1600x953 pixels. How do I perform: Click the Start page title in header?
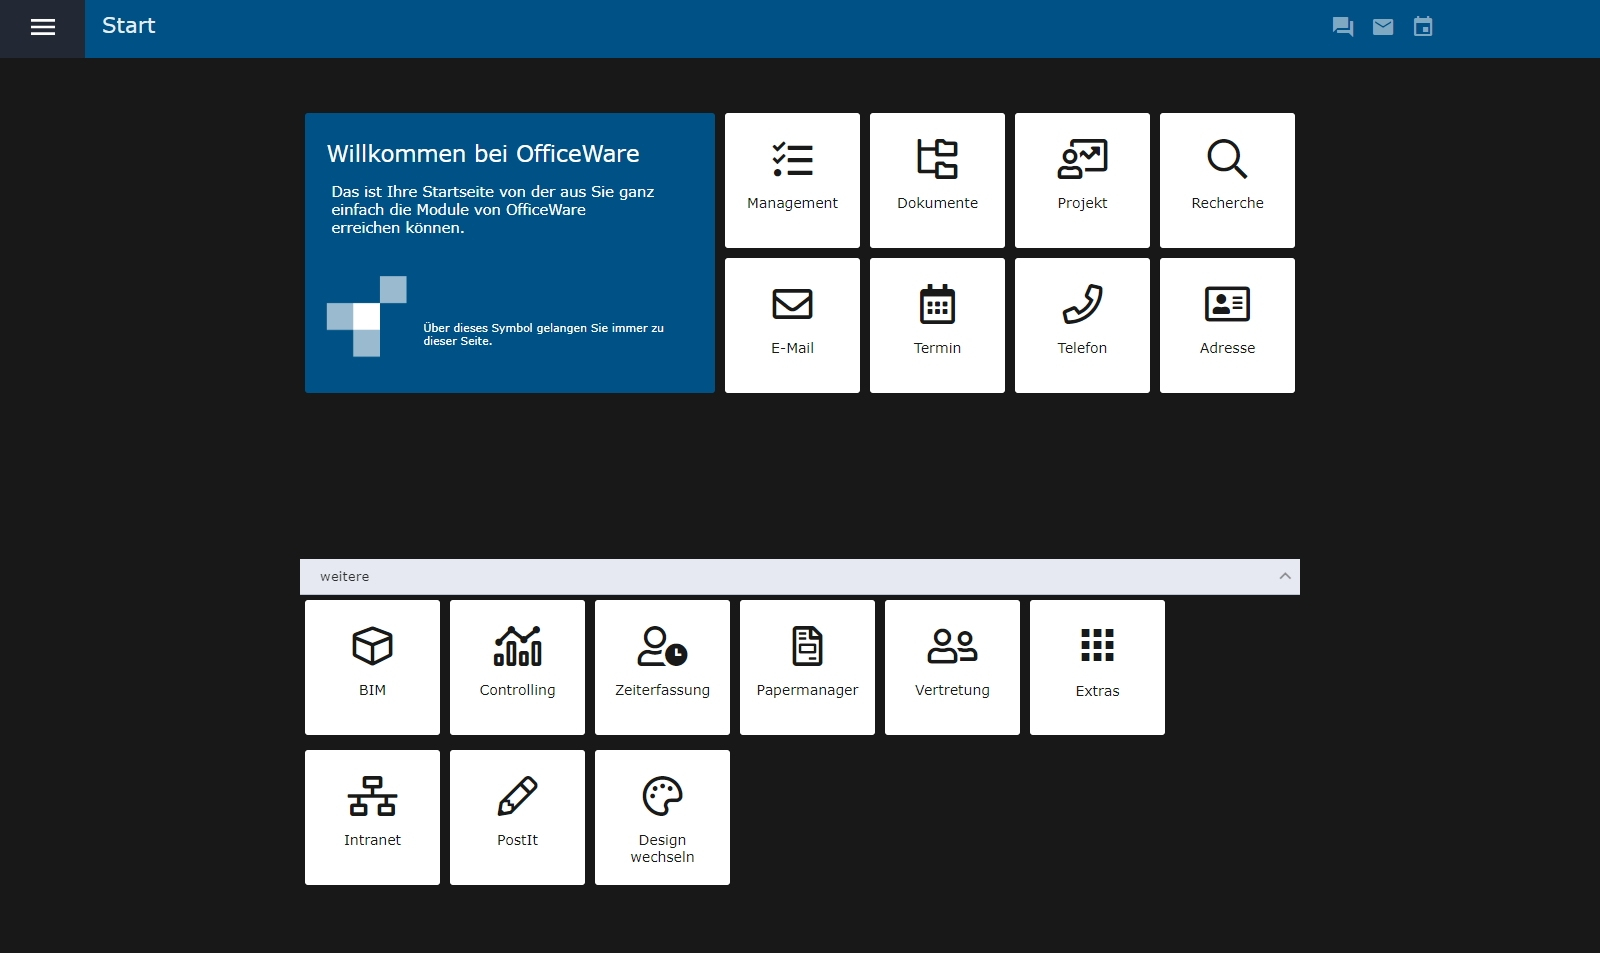click(129, 26)
